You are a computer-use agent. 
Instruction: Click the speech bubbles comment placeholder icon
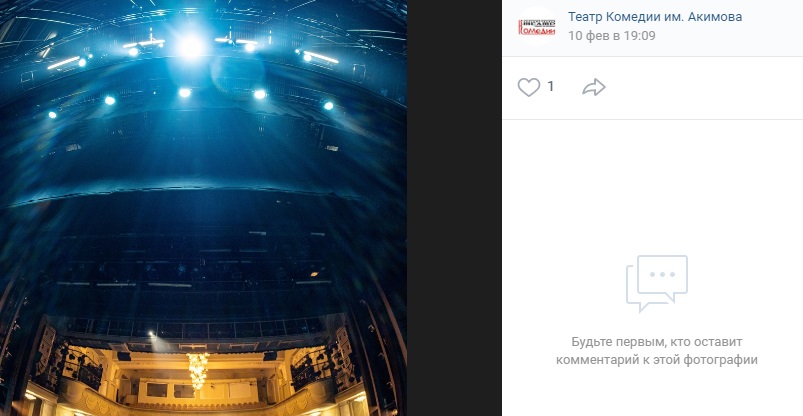click(657, 283)
